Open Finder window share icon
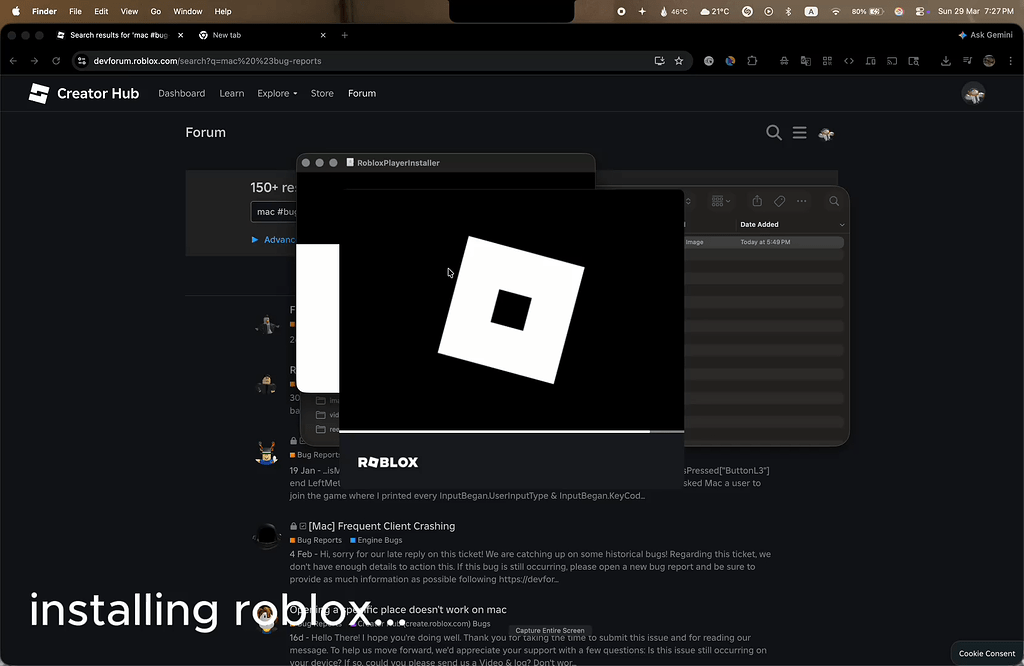Image resolution: width=1024 pixels, height=666 pixels. pyautogui.click(x=757, y=201)
